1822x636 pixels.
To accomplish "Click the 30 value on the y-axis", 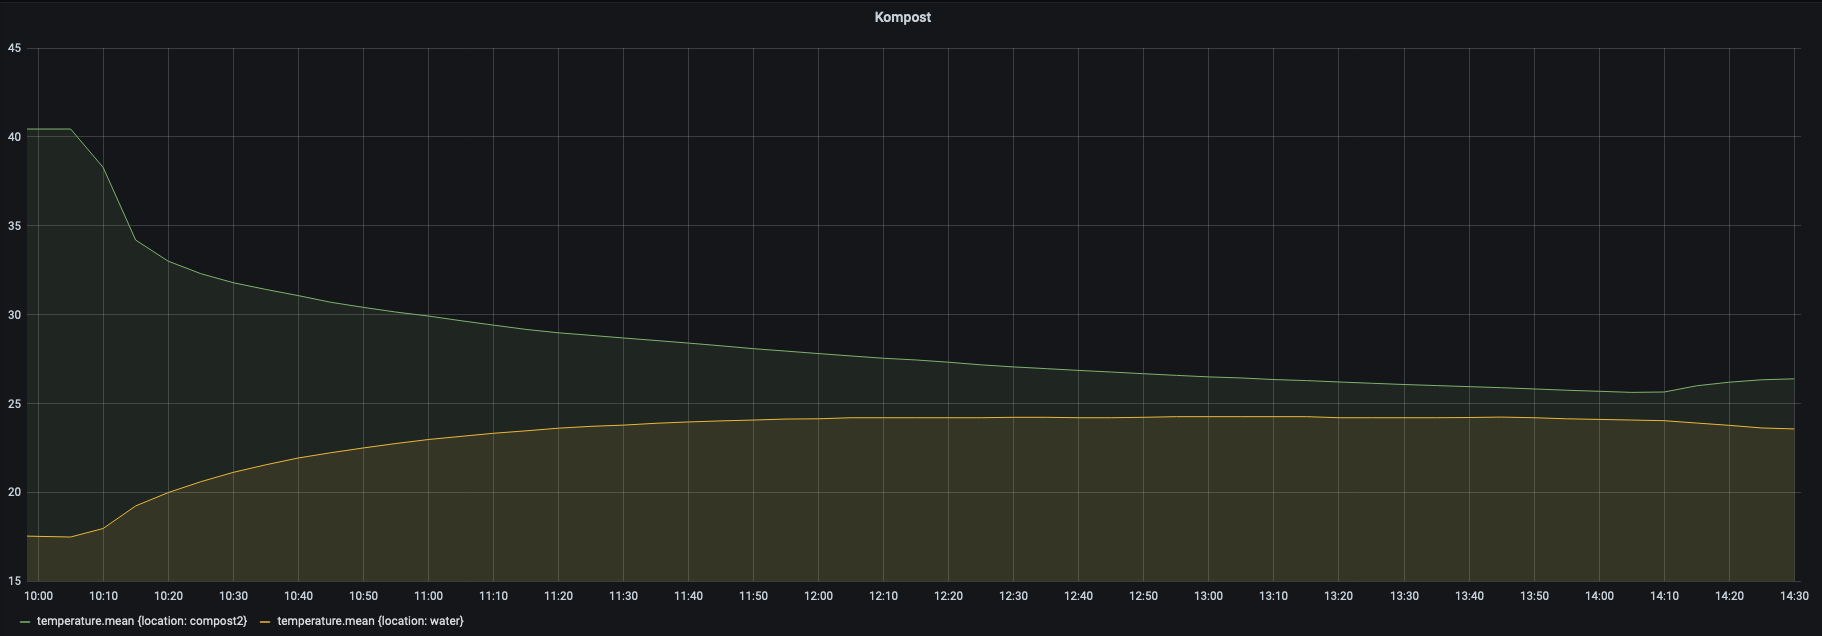I will tap(14, 315).
